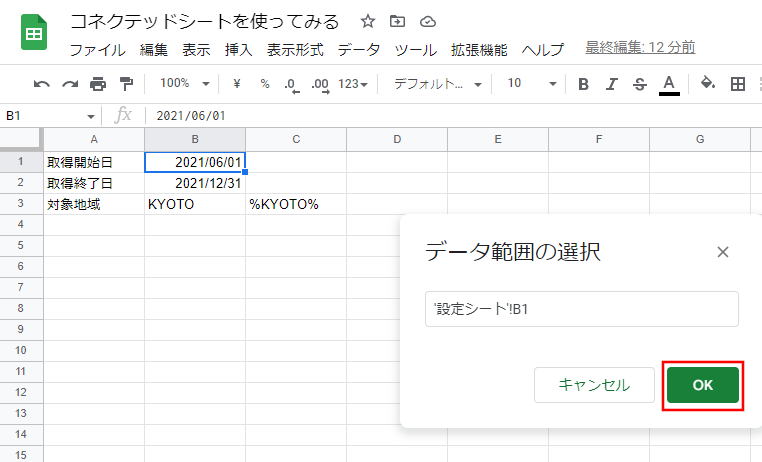The height and width of the screenshot is (462, 762).
Task: Open fill color picker
Action: pos(708,84)
